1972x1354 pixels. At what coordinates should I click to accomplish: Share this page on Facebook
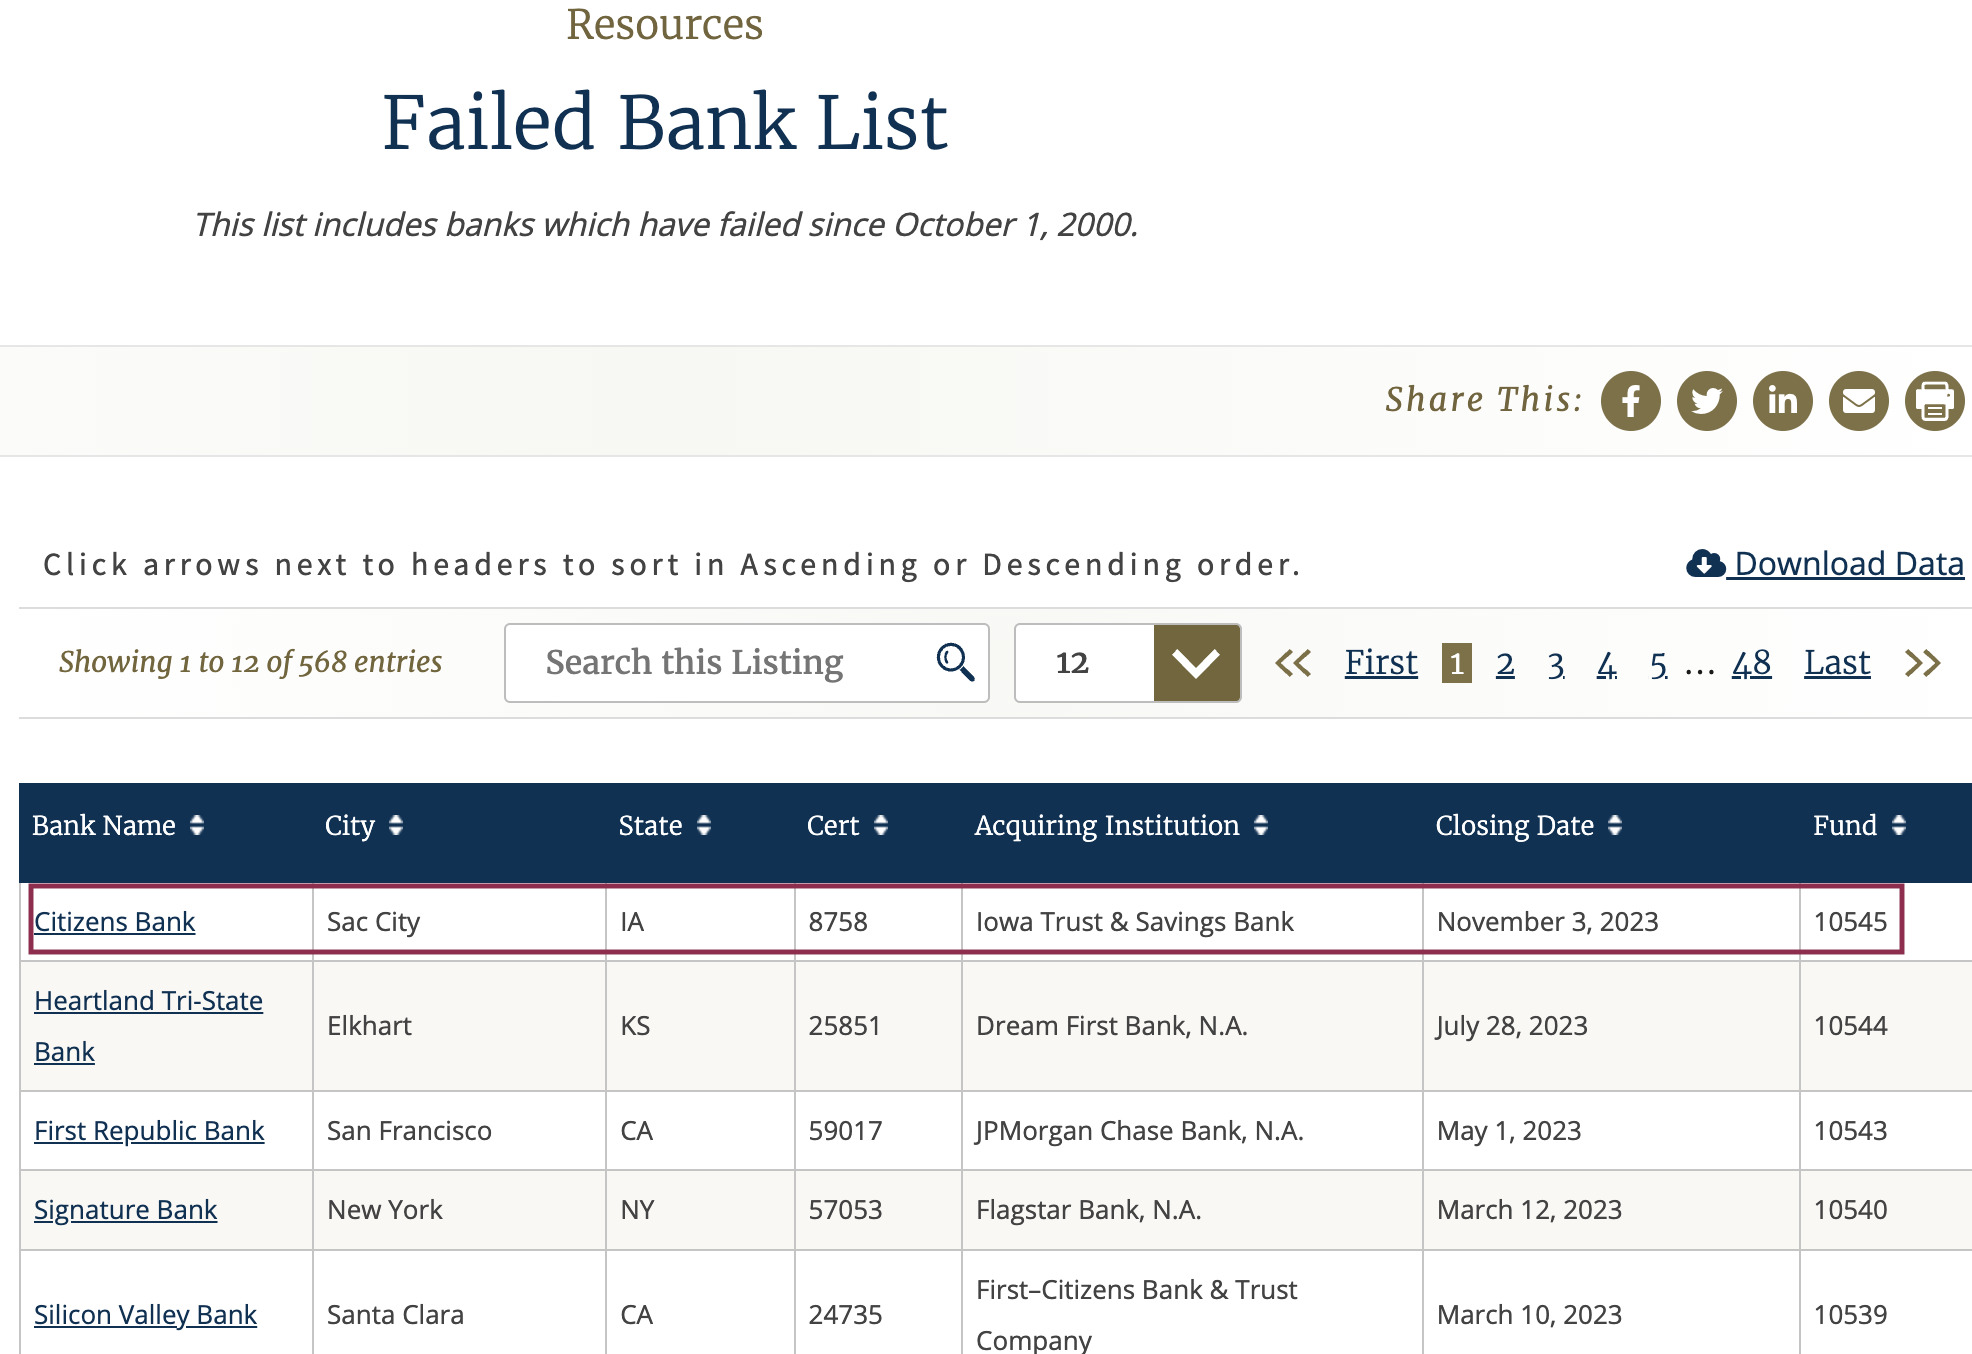[1630, 401]
